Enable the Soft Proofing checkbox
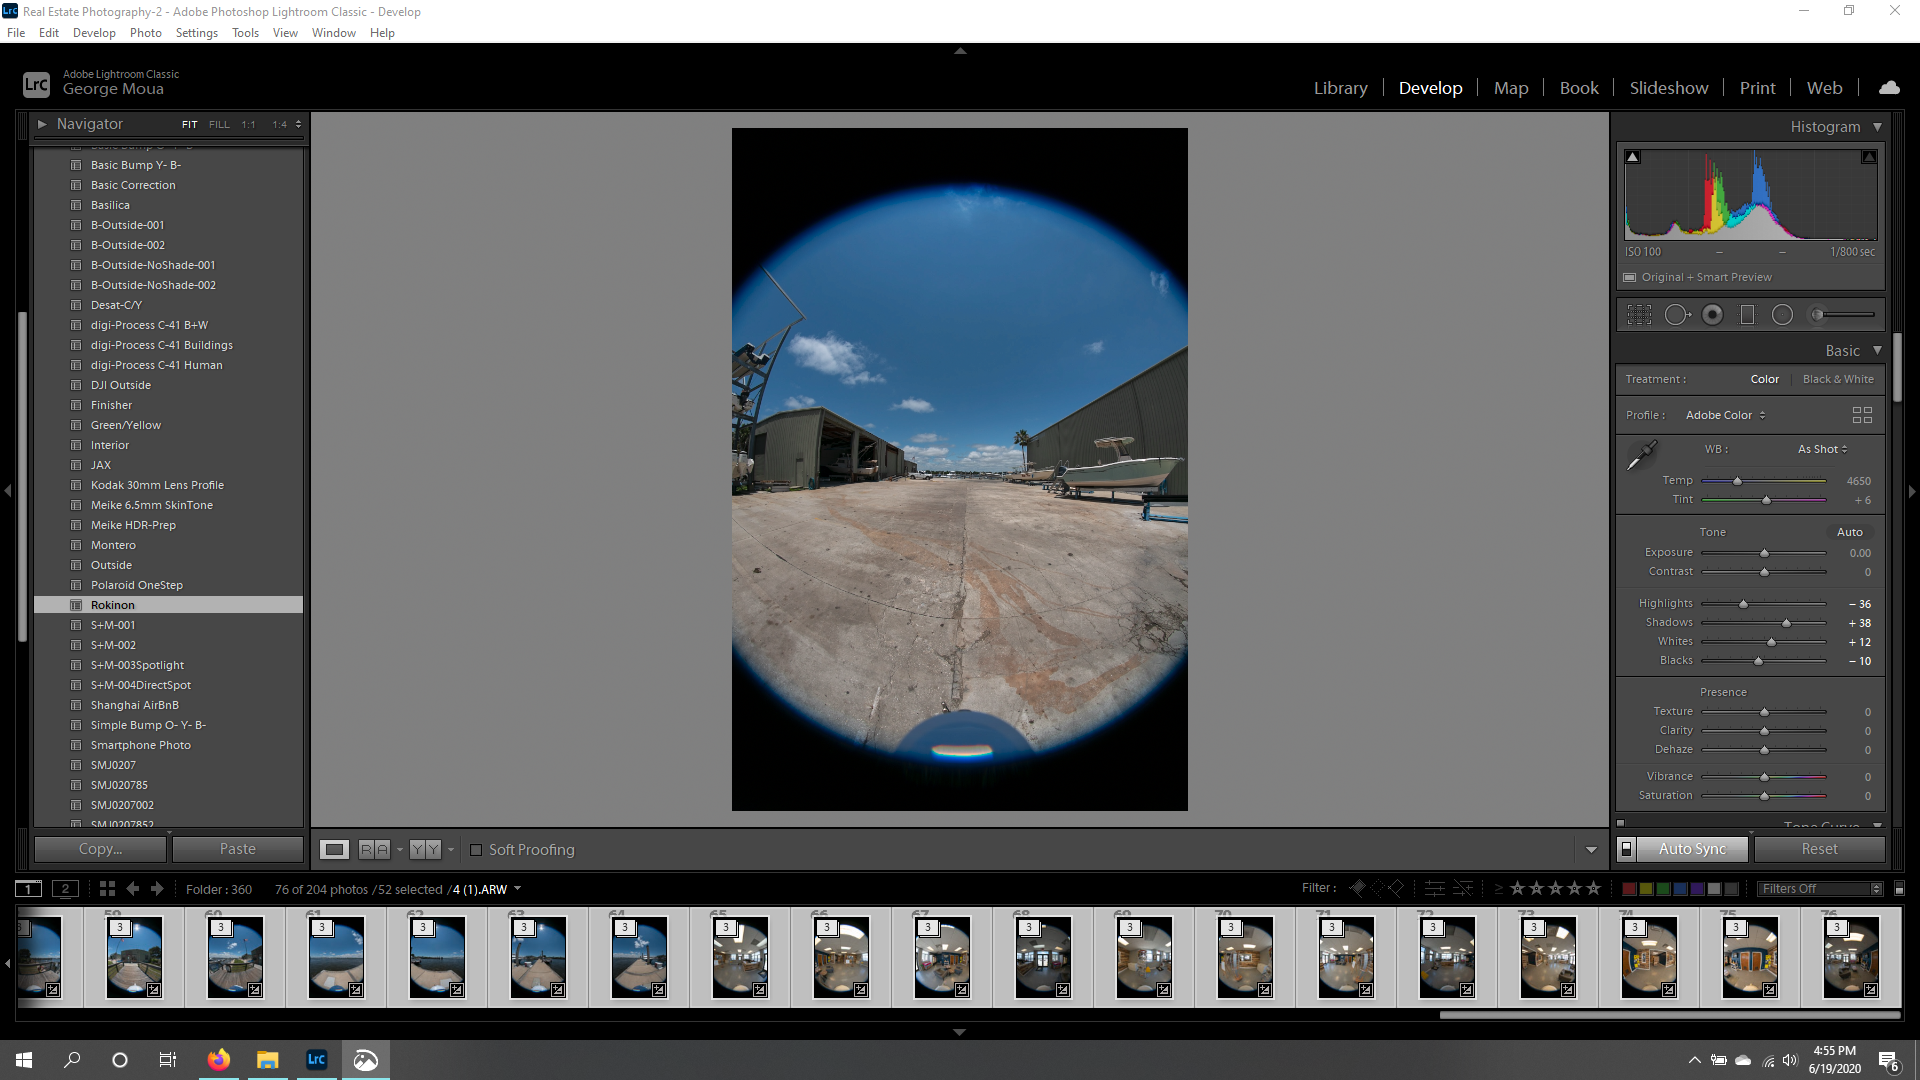This screenshot has height=1080, width=1920. pyautogui.click(x=476, y=850)
